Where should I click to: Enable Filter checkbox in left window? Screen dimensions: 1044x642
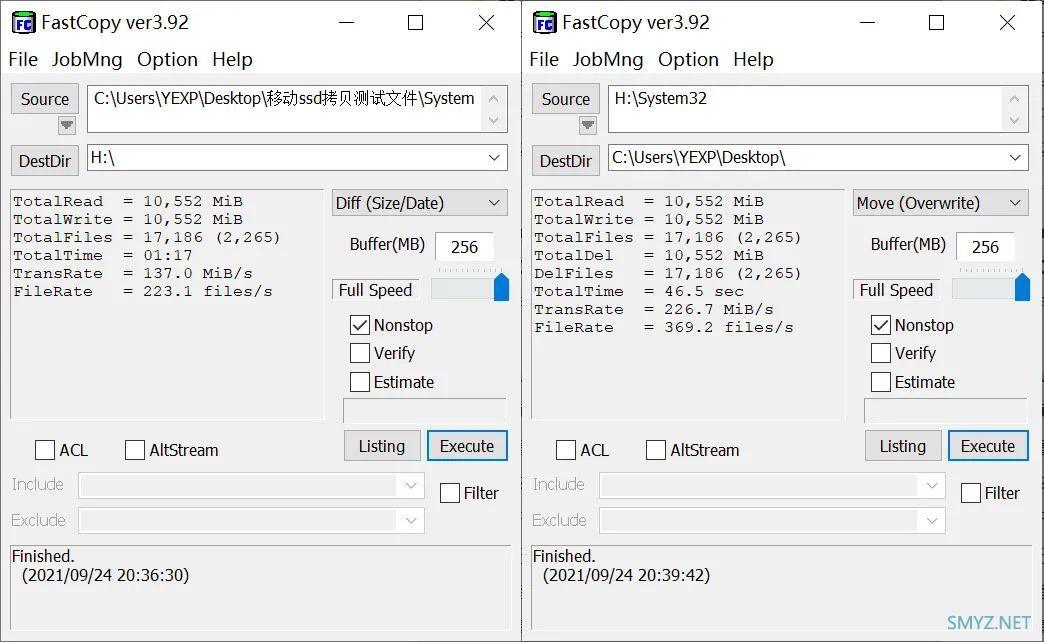pos(449,493)
